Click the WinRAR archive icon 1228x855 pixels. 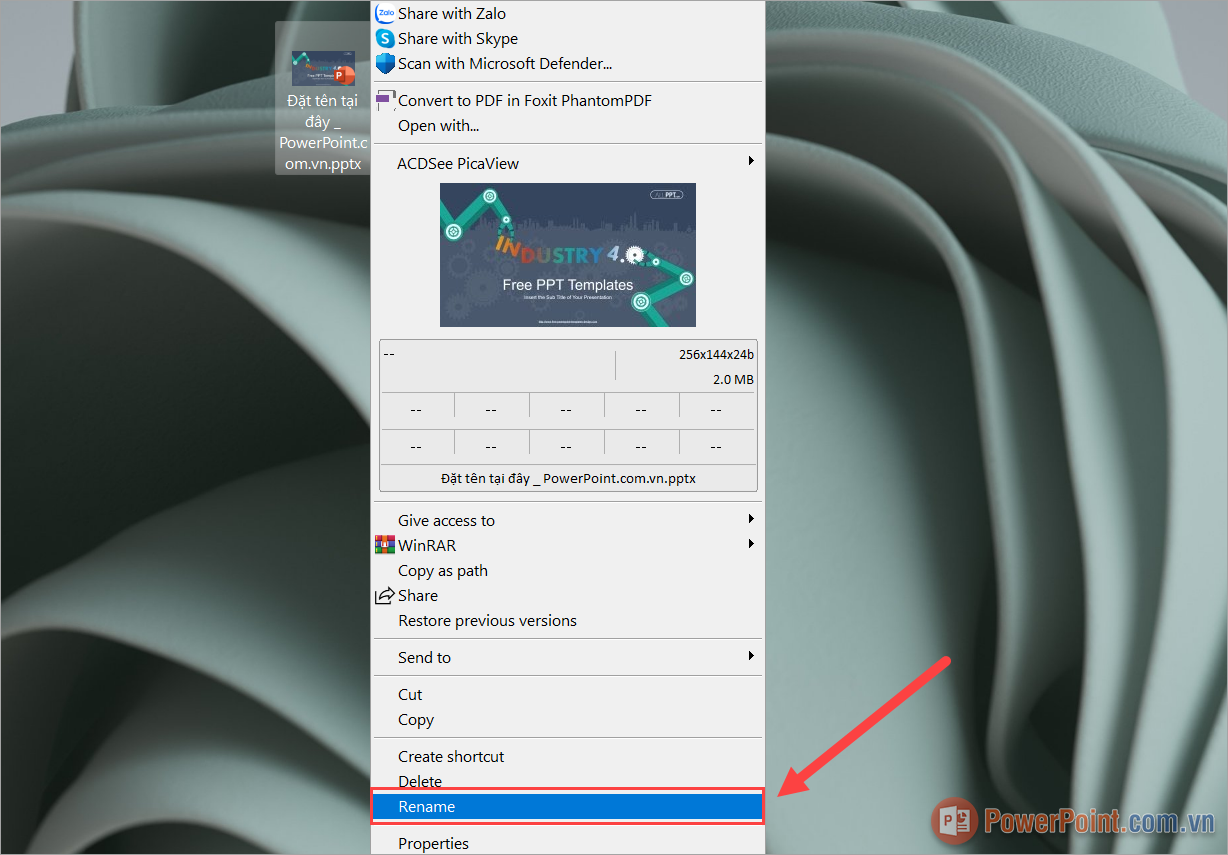[384, 544]
